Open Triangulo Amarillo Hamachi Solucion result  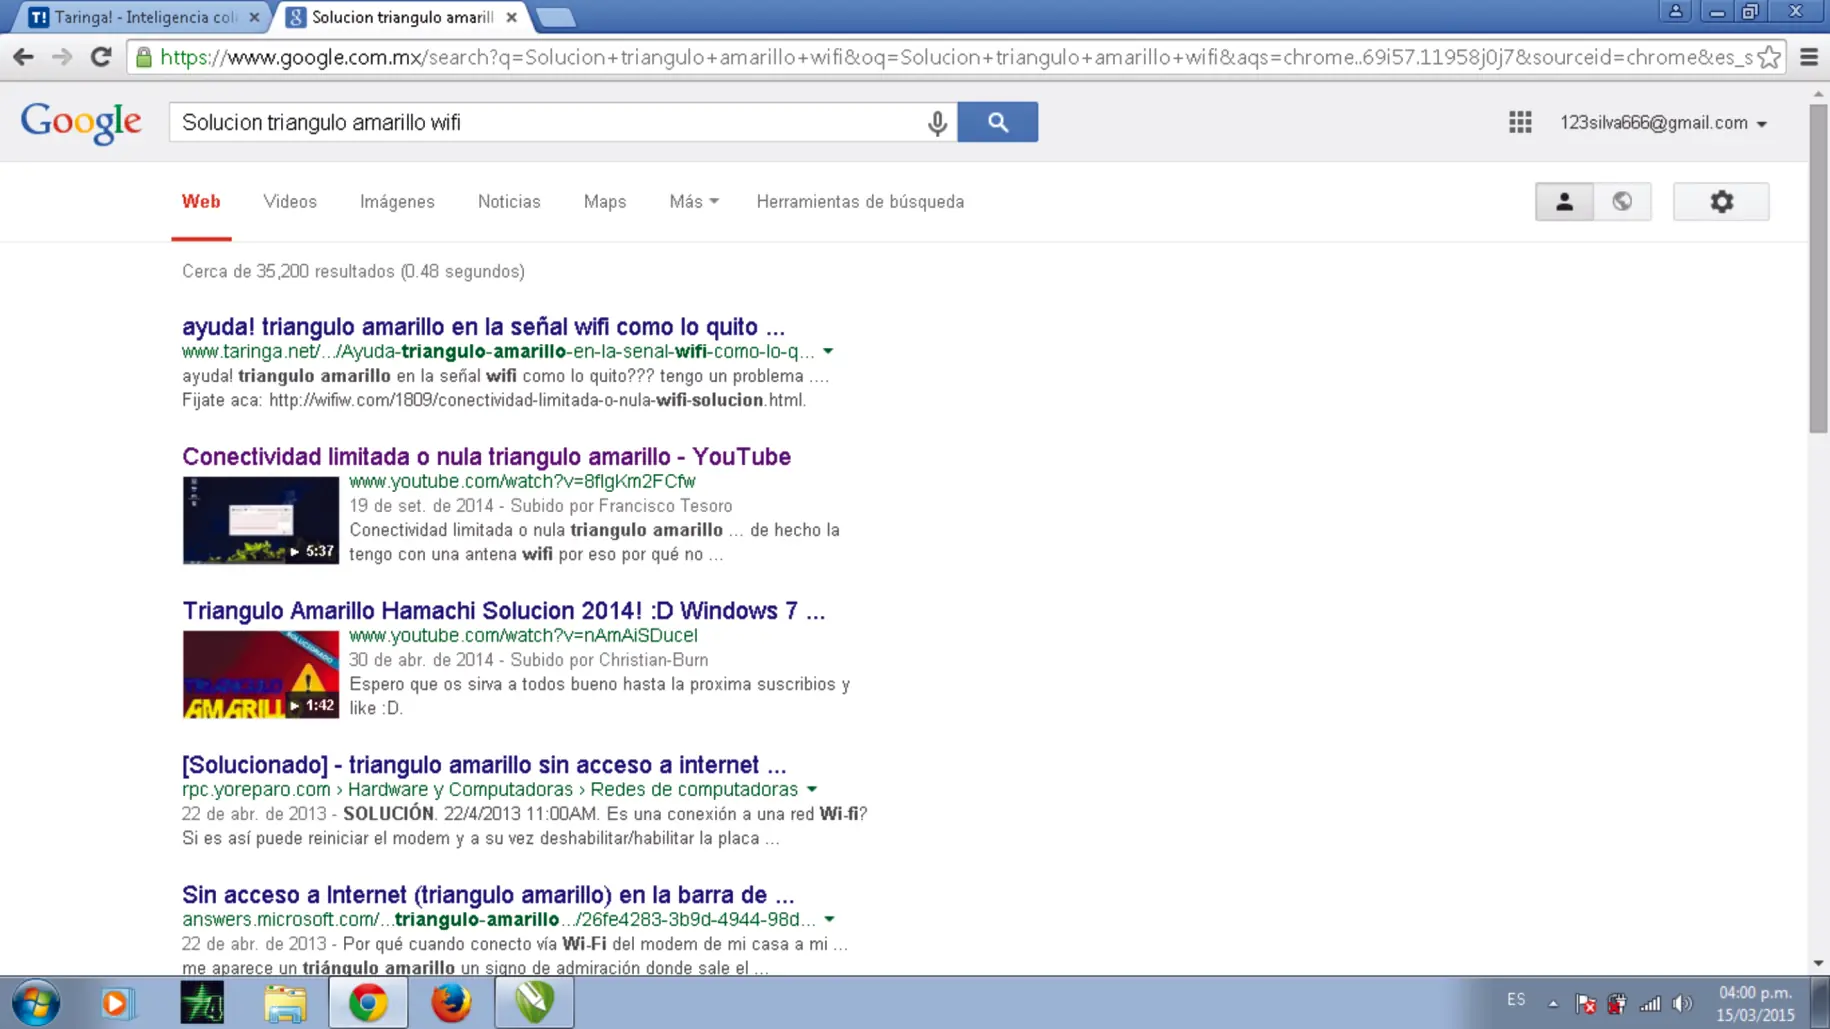coord(503,610)
